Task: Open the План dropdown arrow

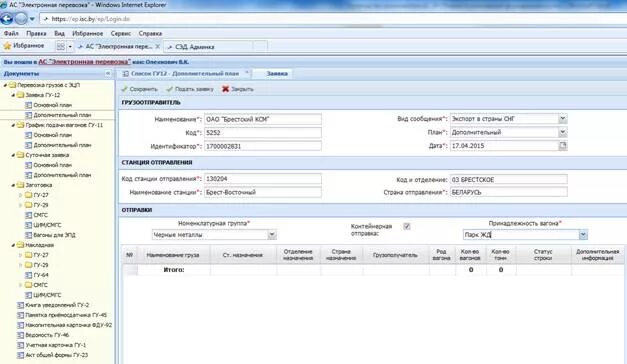Action: [x=563, y=132]
